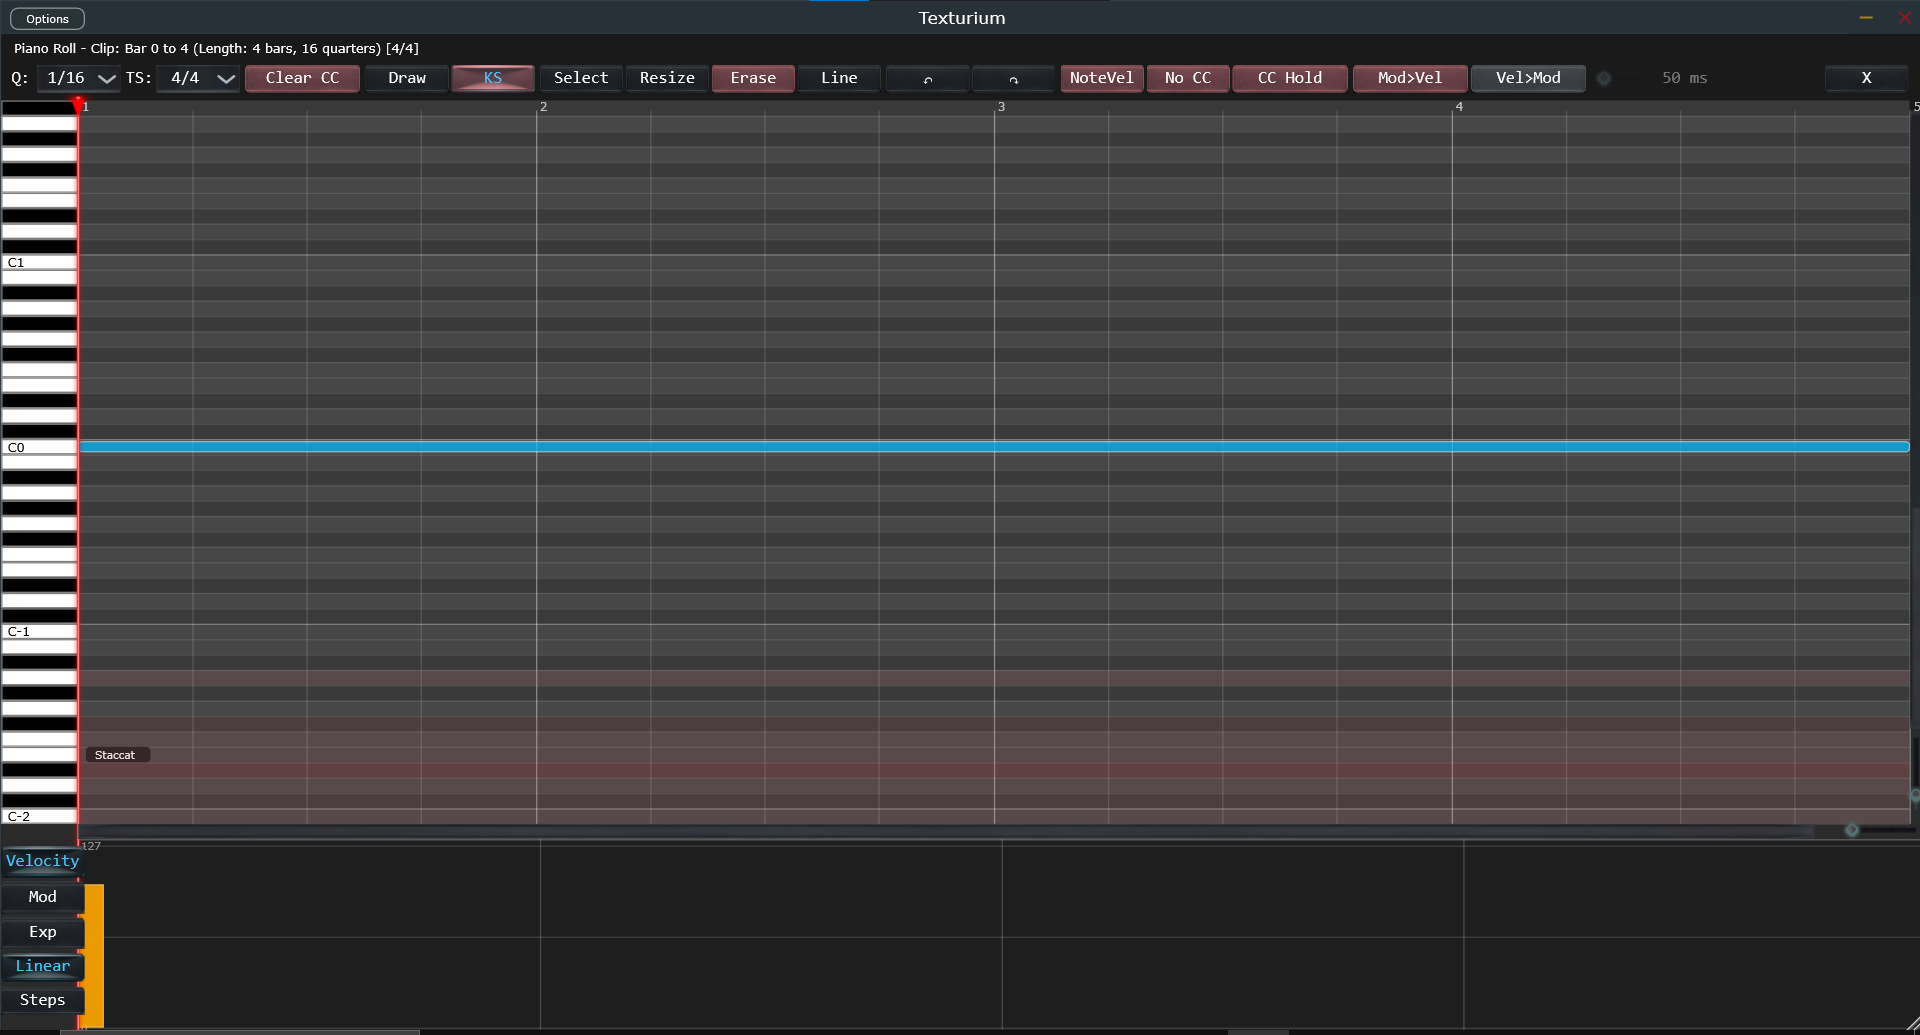Click the C1 piano key

click(x=39, y=262)
